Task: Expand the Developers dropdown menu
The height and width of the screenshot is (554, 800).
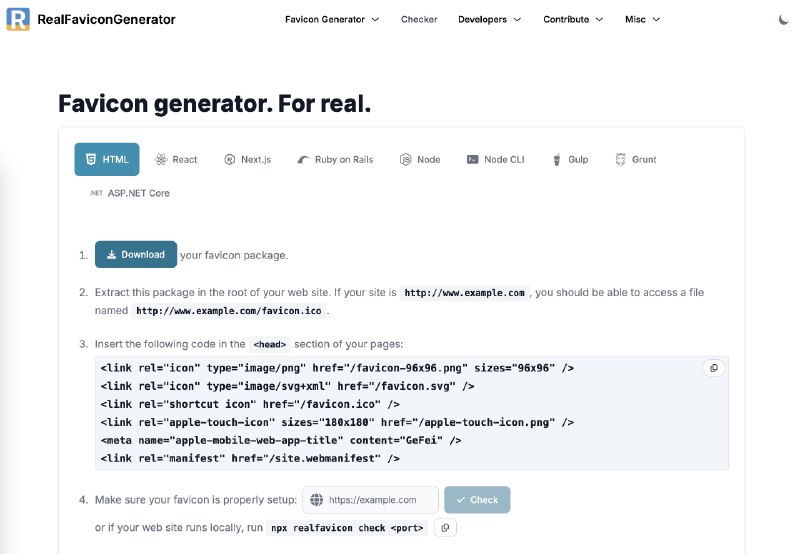Action: pyautogui.click(x=490, y=19)
